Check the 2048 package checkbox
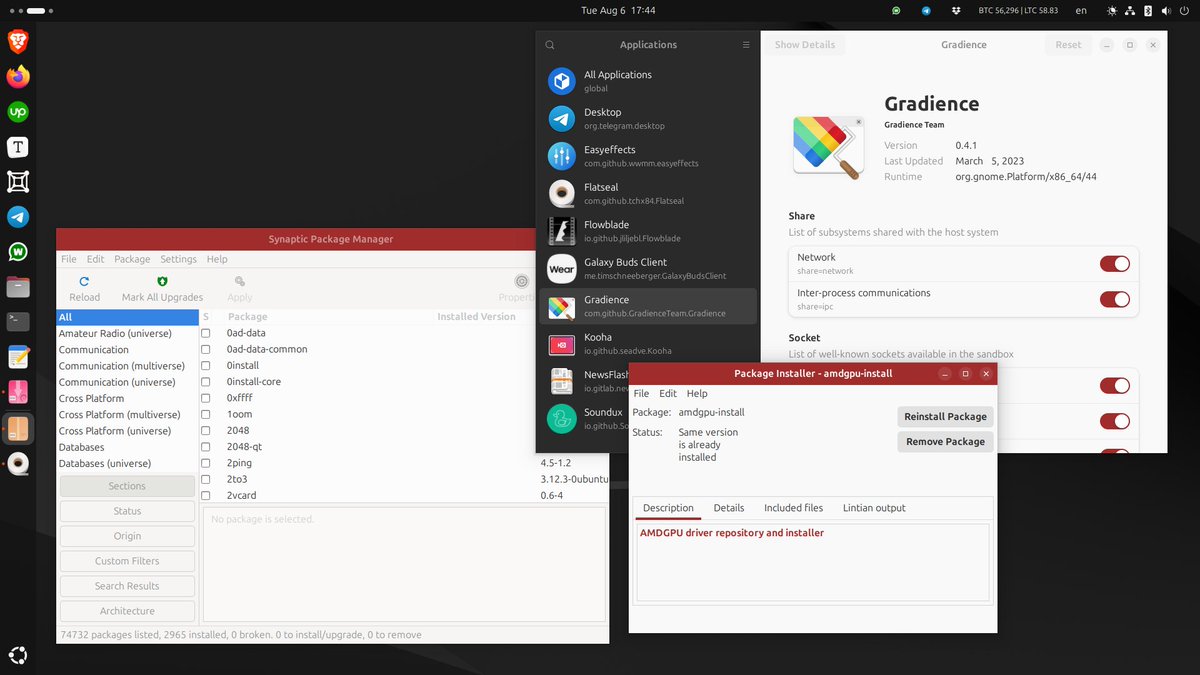Image resolution: width=1200 pixels, height=675 pixels. 206,430
